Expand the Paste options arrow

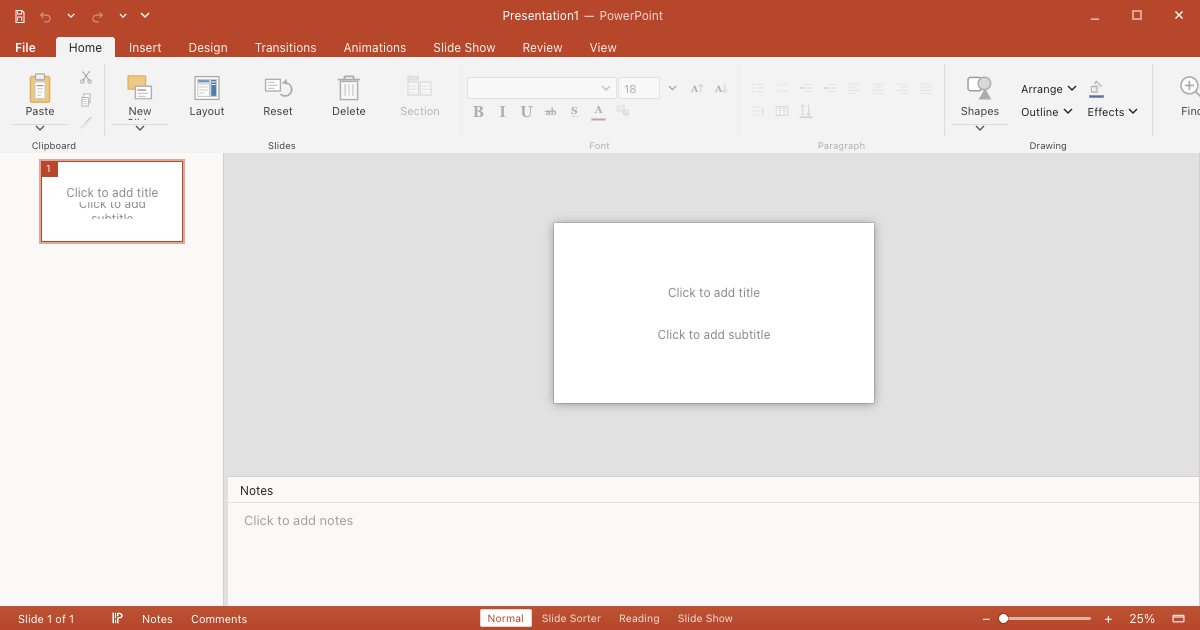tap(40, 128)
